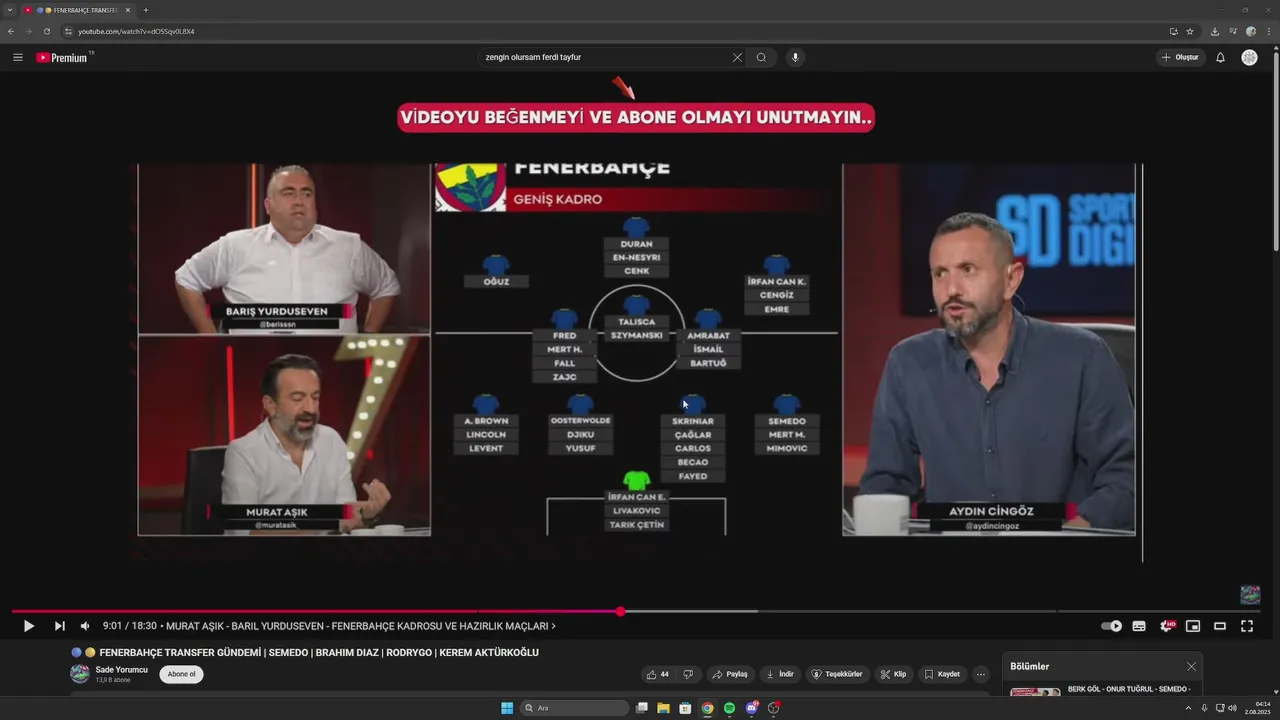1280x720 pixels.
Task: Open more actions ellipsis under the video
Action: 981,674
